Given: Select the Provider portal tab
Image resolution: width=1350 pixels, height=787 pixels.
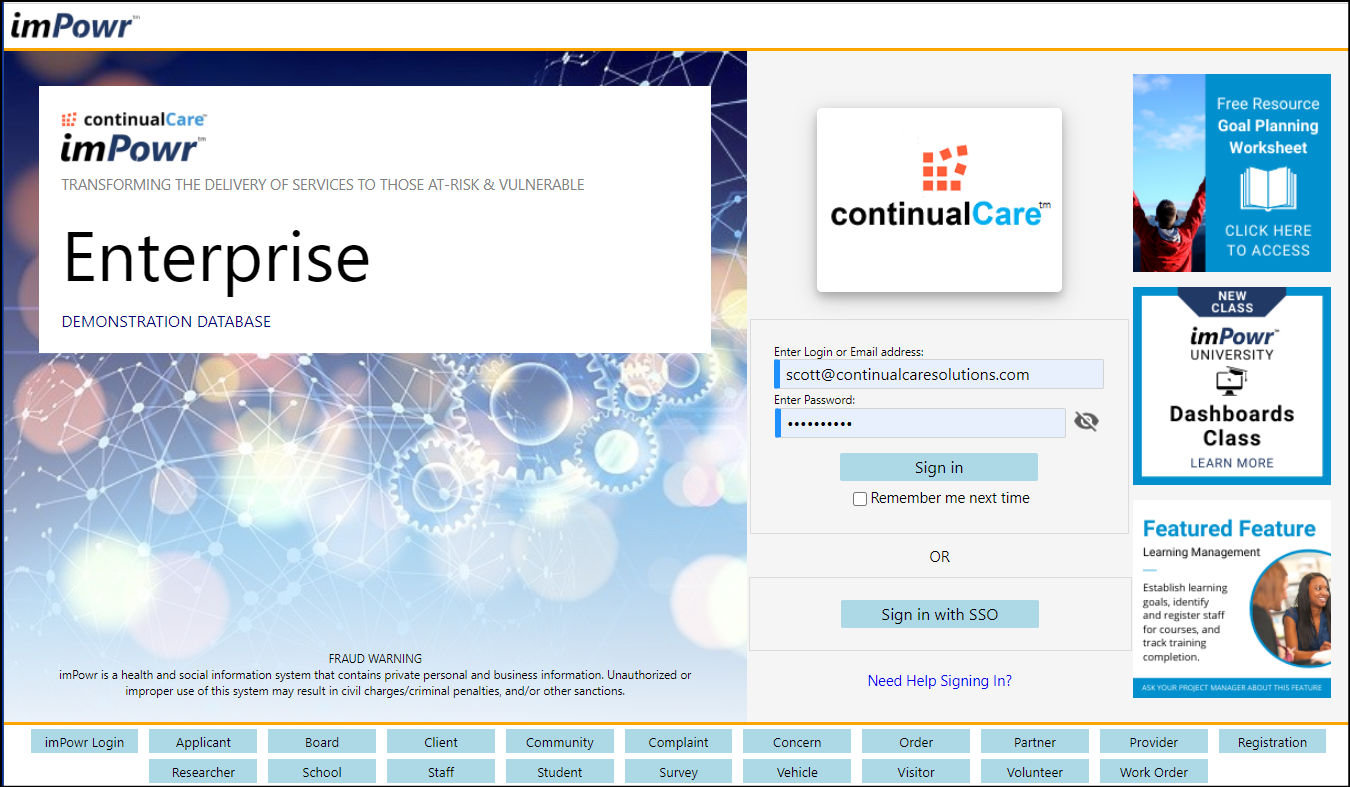Looking at the screenshot, I should 1154,742.
